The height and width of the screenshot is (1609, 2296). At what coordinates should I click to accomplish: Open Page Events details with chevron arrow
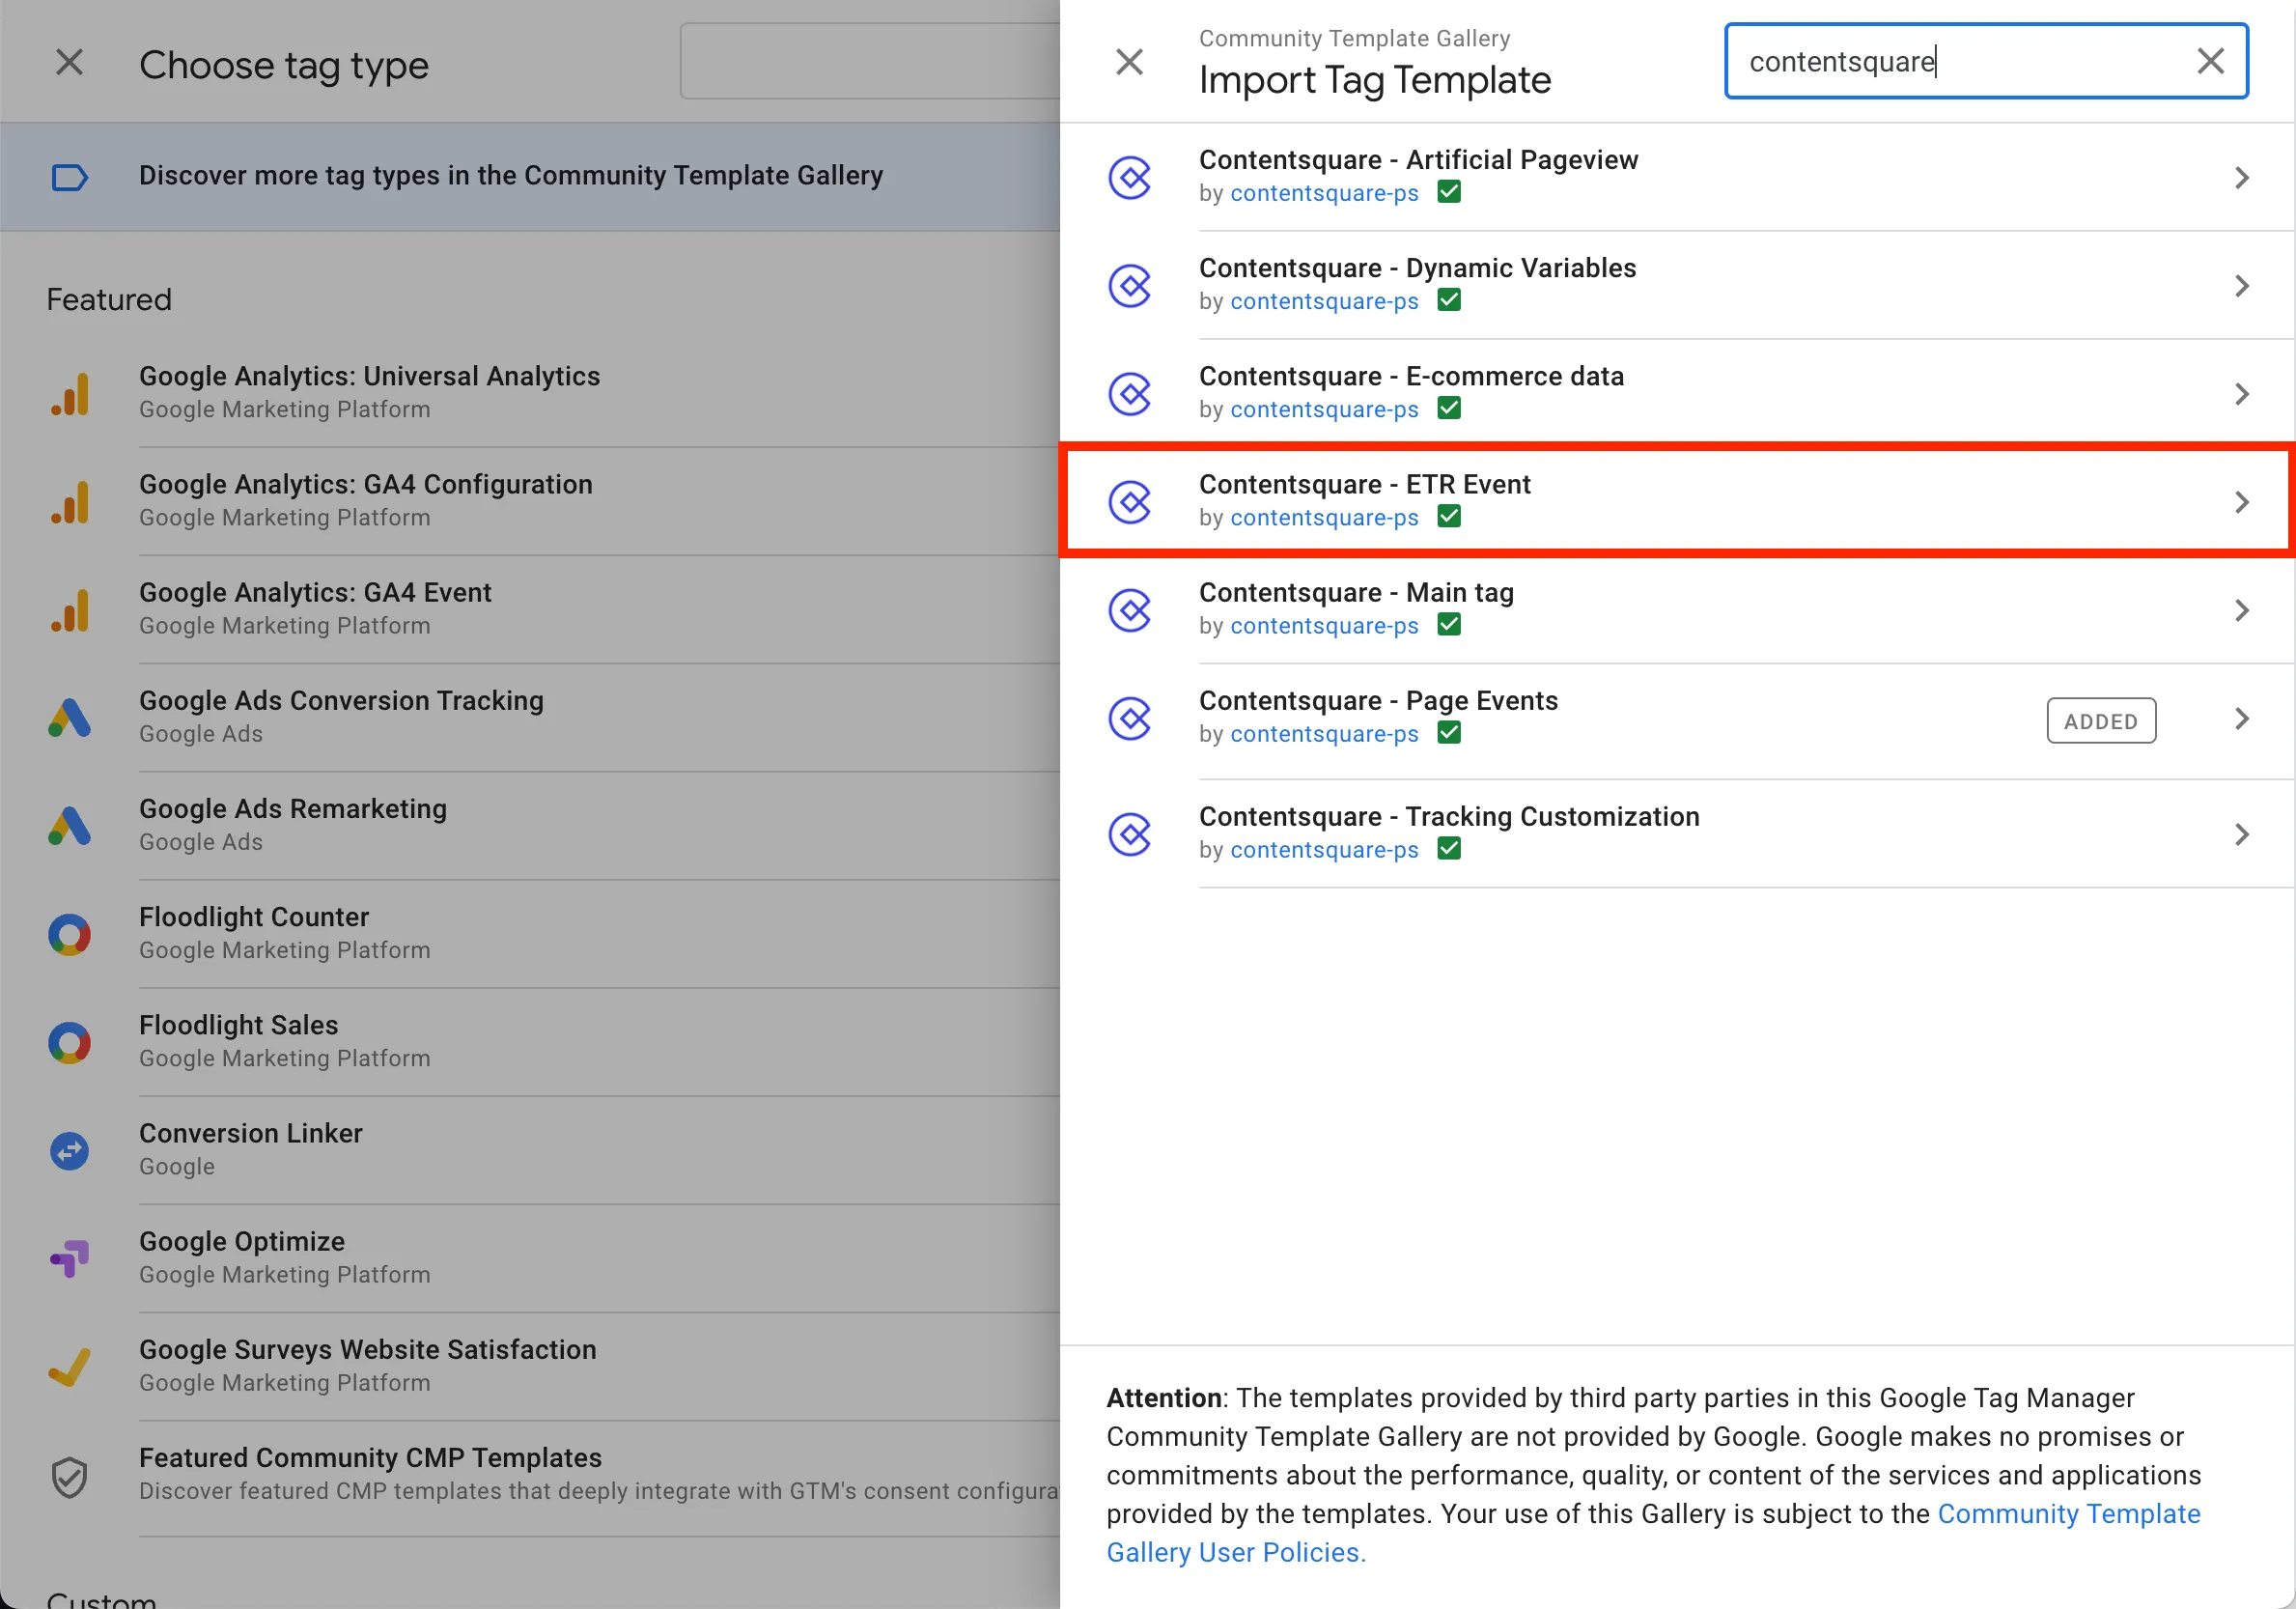coord(2241,718)
